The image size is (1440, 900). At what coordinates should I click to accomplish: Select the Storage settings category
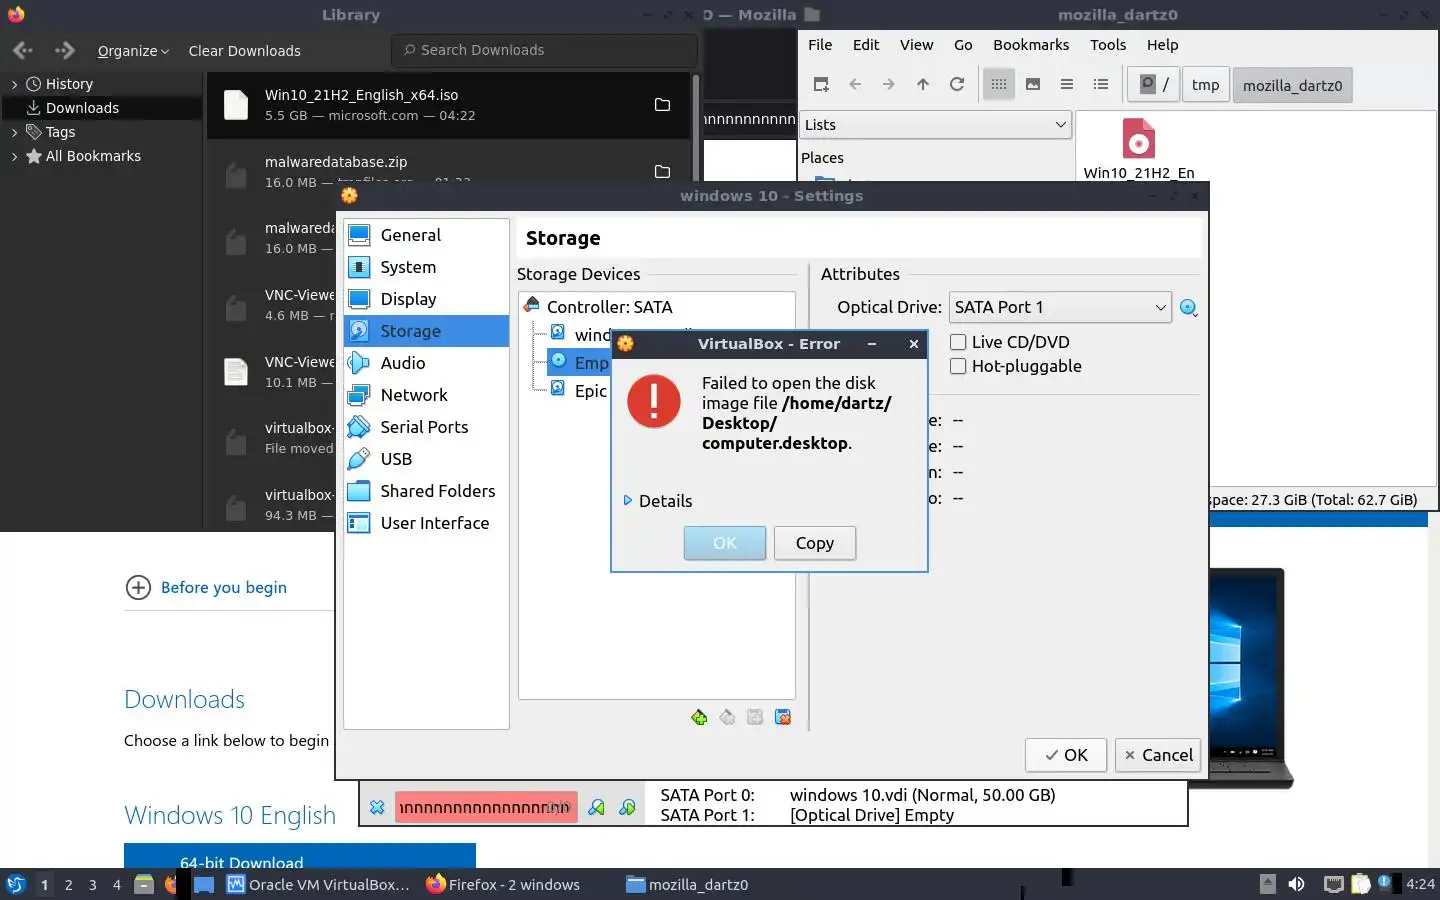426,331
